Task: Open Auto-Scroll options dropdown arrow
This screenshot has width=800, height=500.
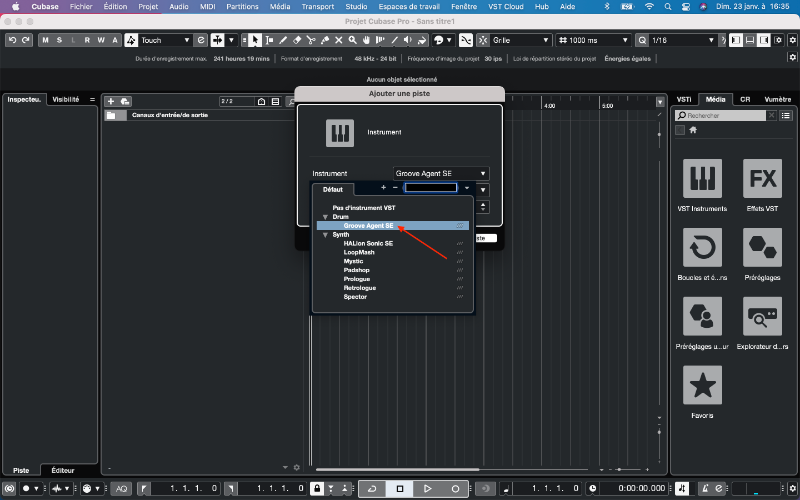Action: click(x=231, y=40)
